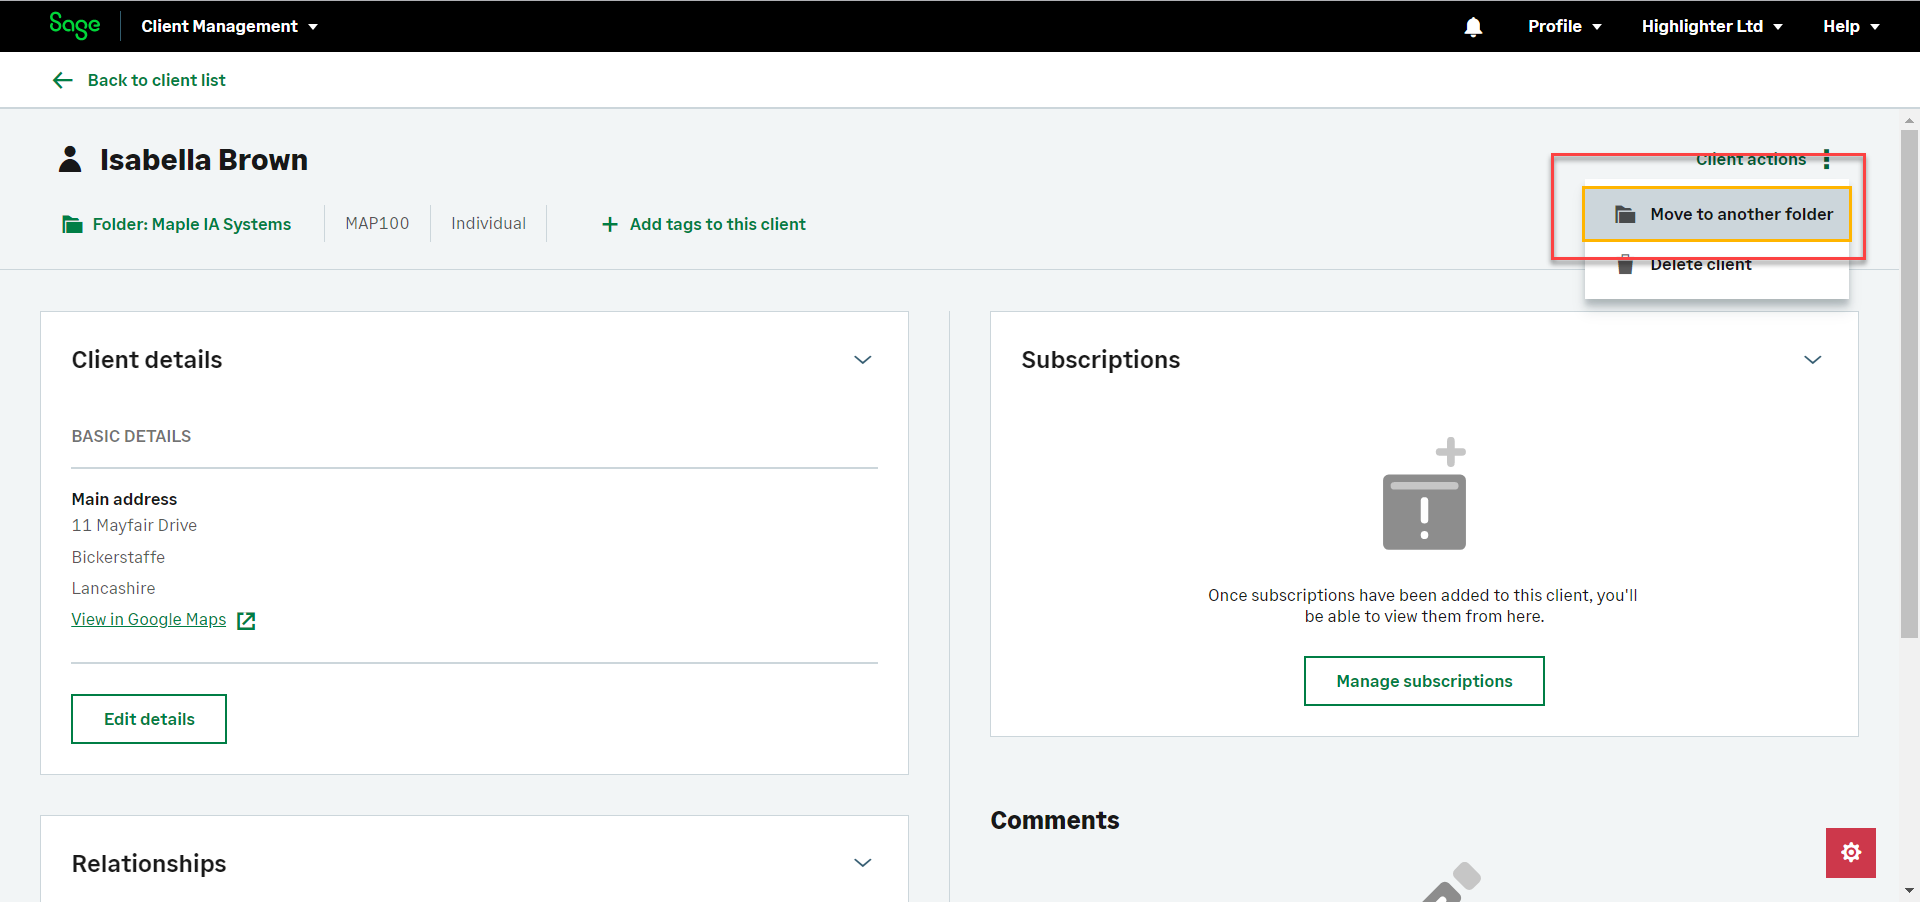
Task: Click the back arrow icon
Action: [x=63, y=80]
